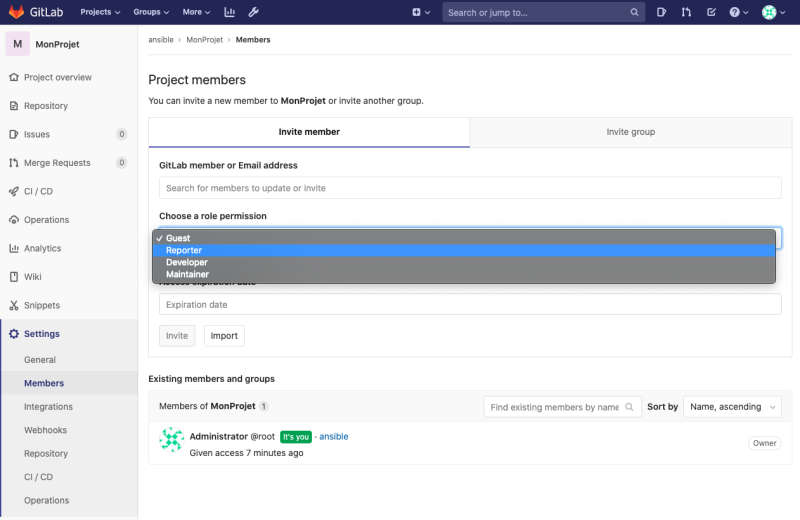Expand the Groups dropdown in navbar
This screenshot has width=800, height=520.
151,12
